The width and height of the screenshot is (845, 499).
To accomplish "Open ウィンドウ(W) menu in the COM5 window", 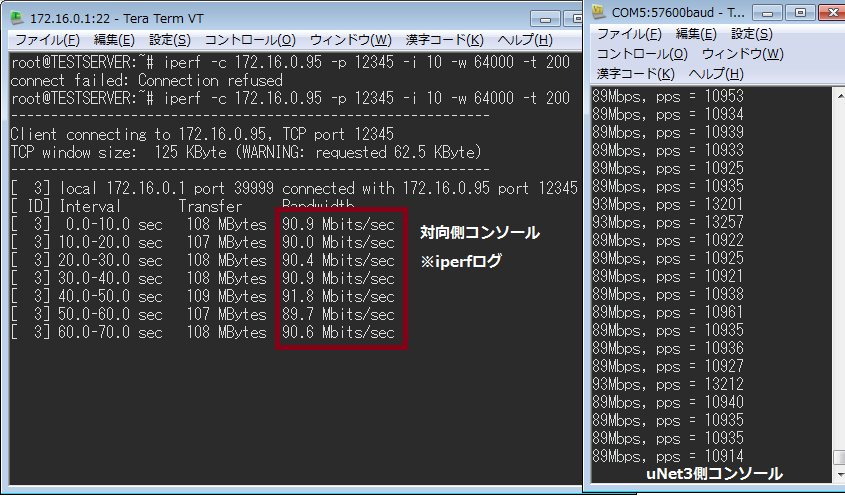I will click(742, 54).
